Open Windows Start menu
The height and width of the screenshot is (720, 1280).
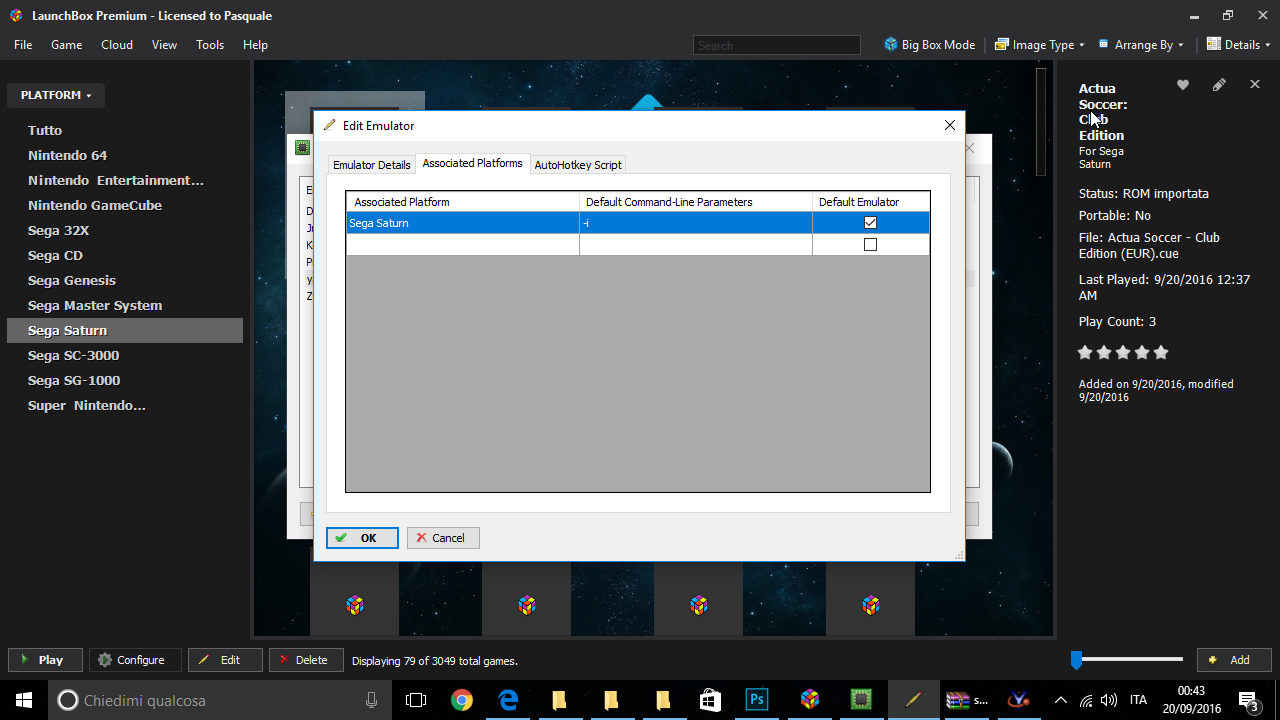click(24, 700)
